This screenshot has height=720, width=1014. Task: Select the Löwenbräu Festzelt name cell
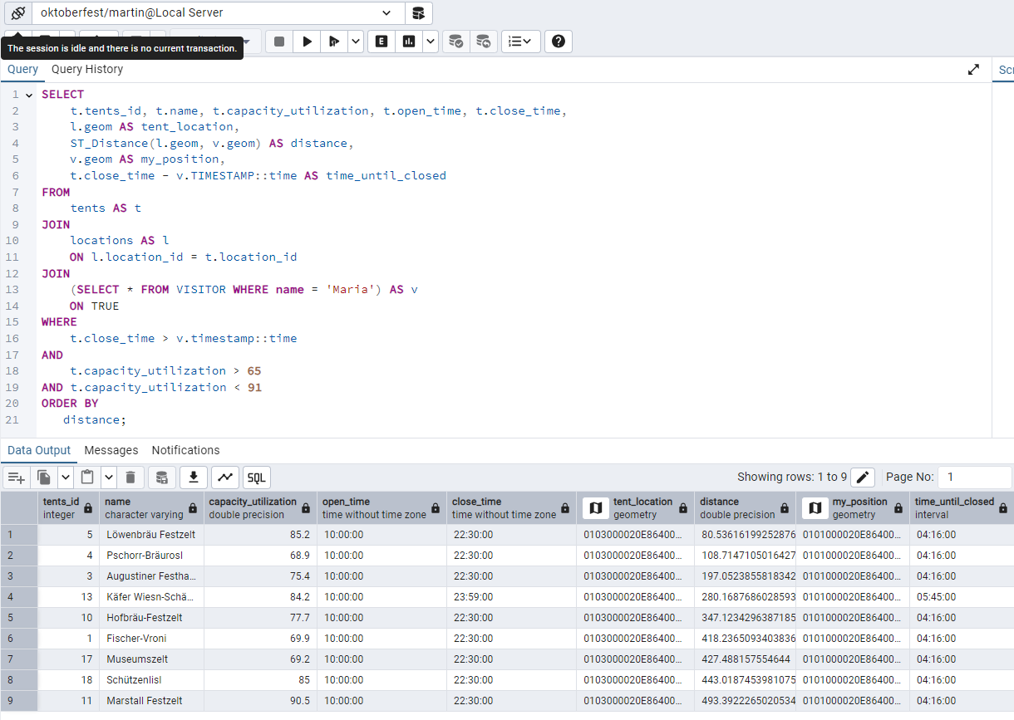(151, 535)
